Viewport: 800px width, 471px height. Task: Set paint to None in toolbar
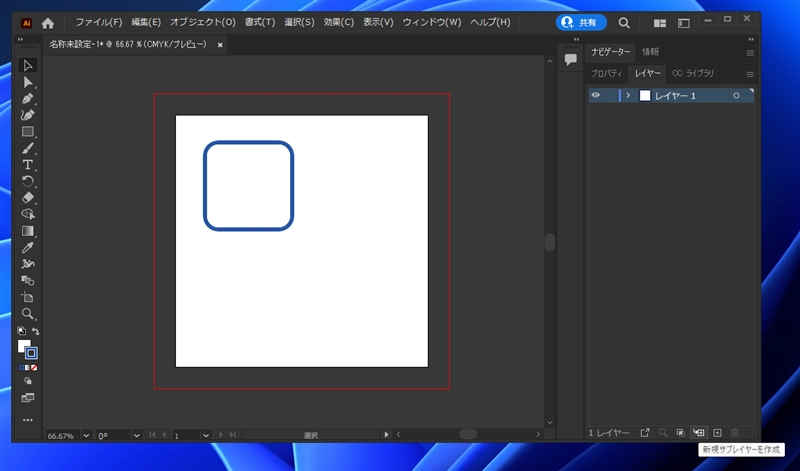(34, 367)
